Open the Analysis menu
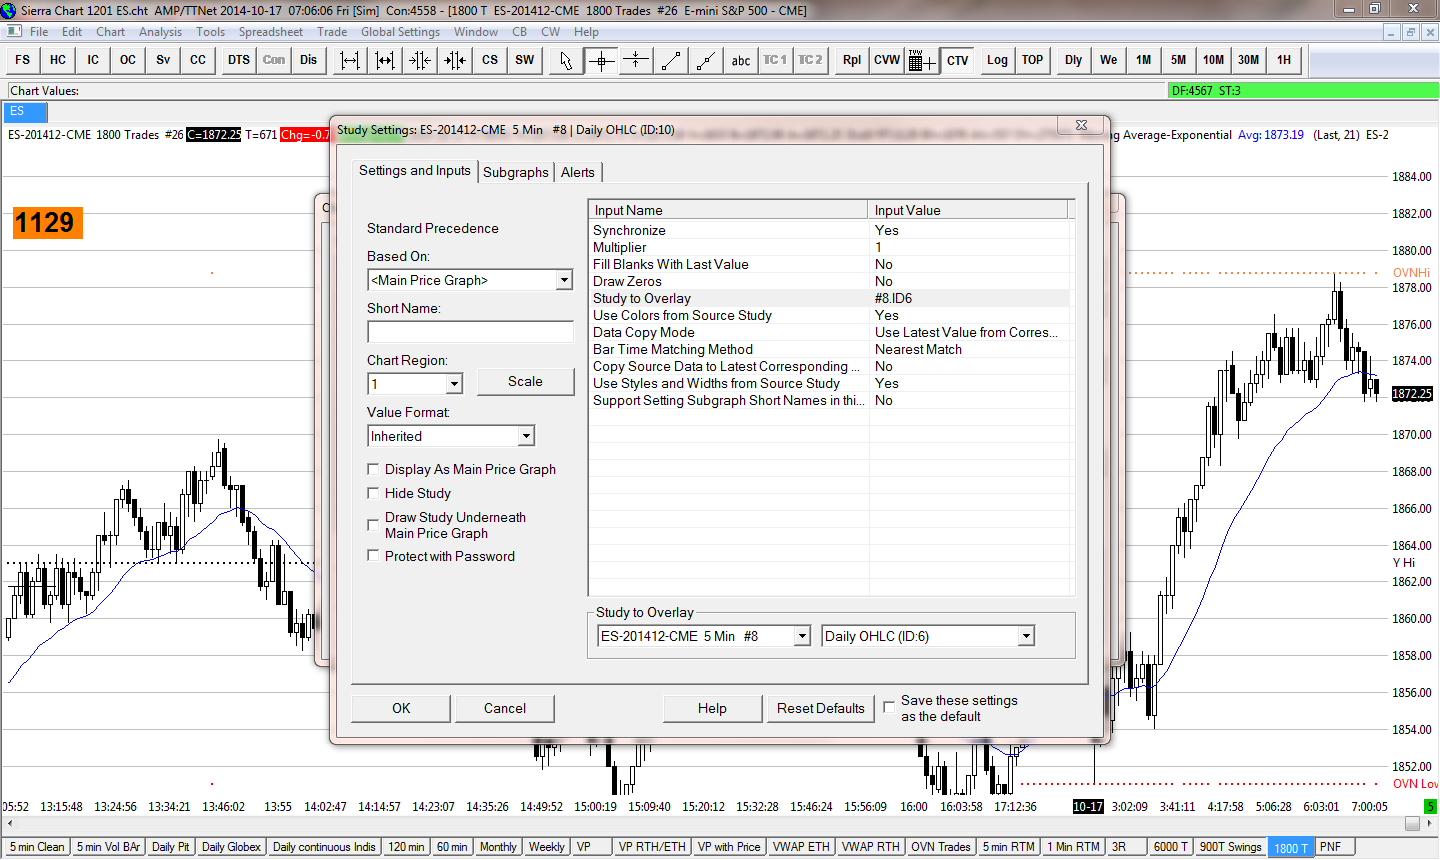Screen dimensions: 1440x860 coord(161,32)
